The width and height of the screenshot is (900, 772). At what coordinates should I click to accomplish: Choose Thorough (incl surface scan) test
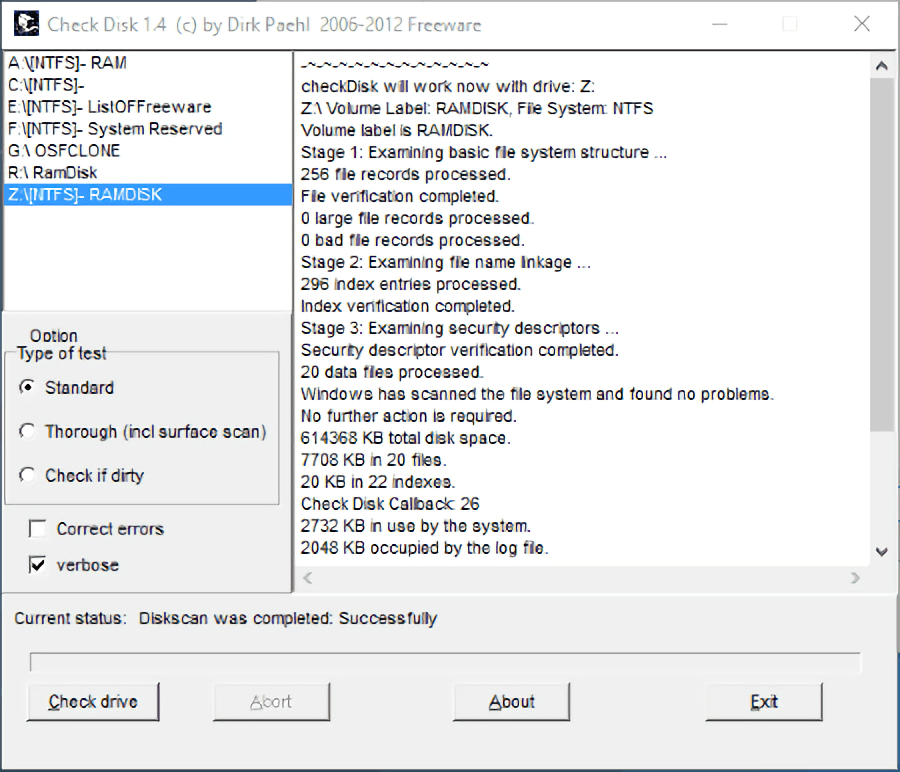[x=25, y=433]
